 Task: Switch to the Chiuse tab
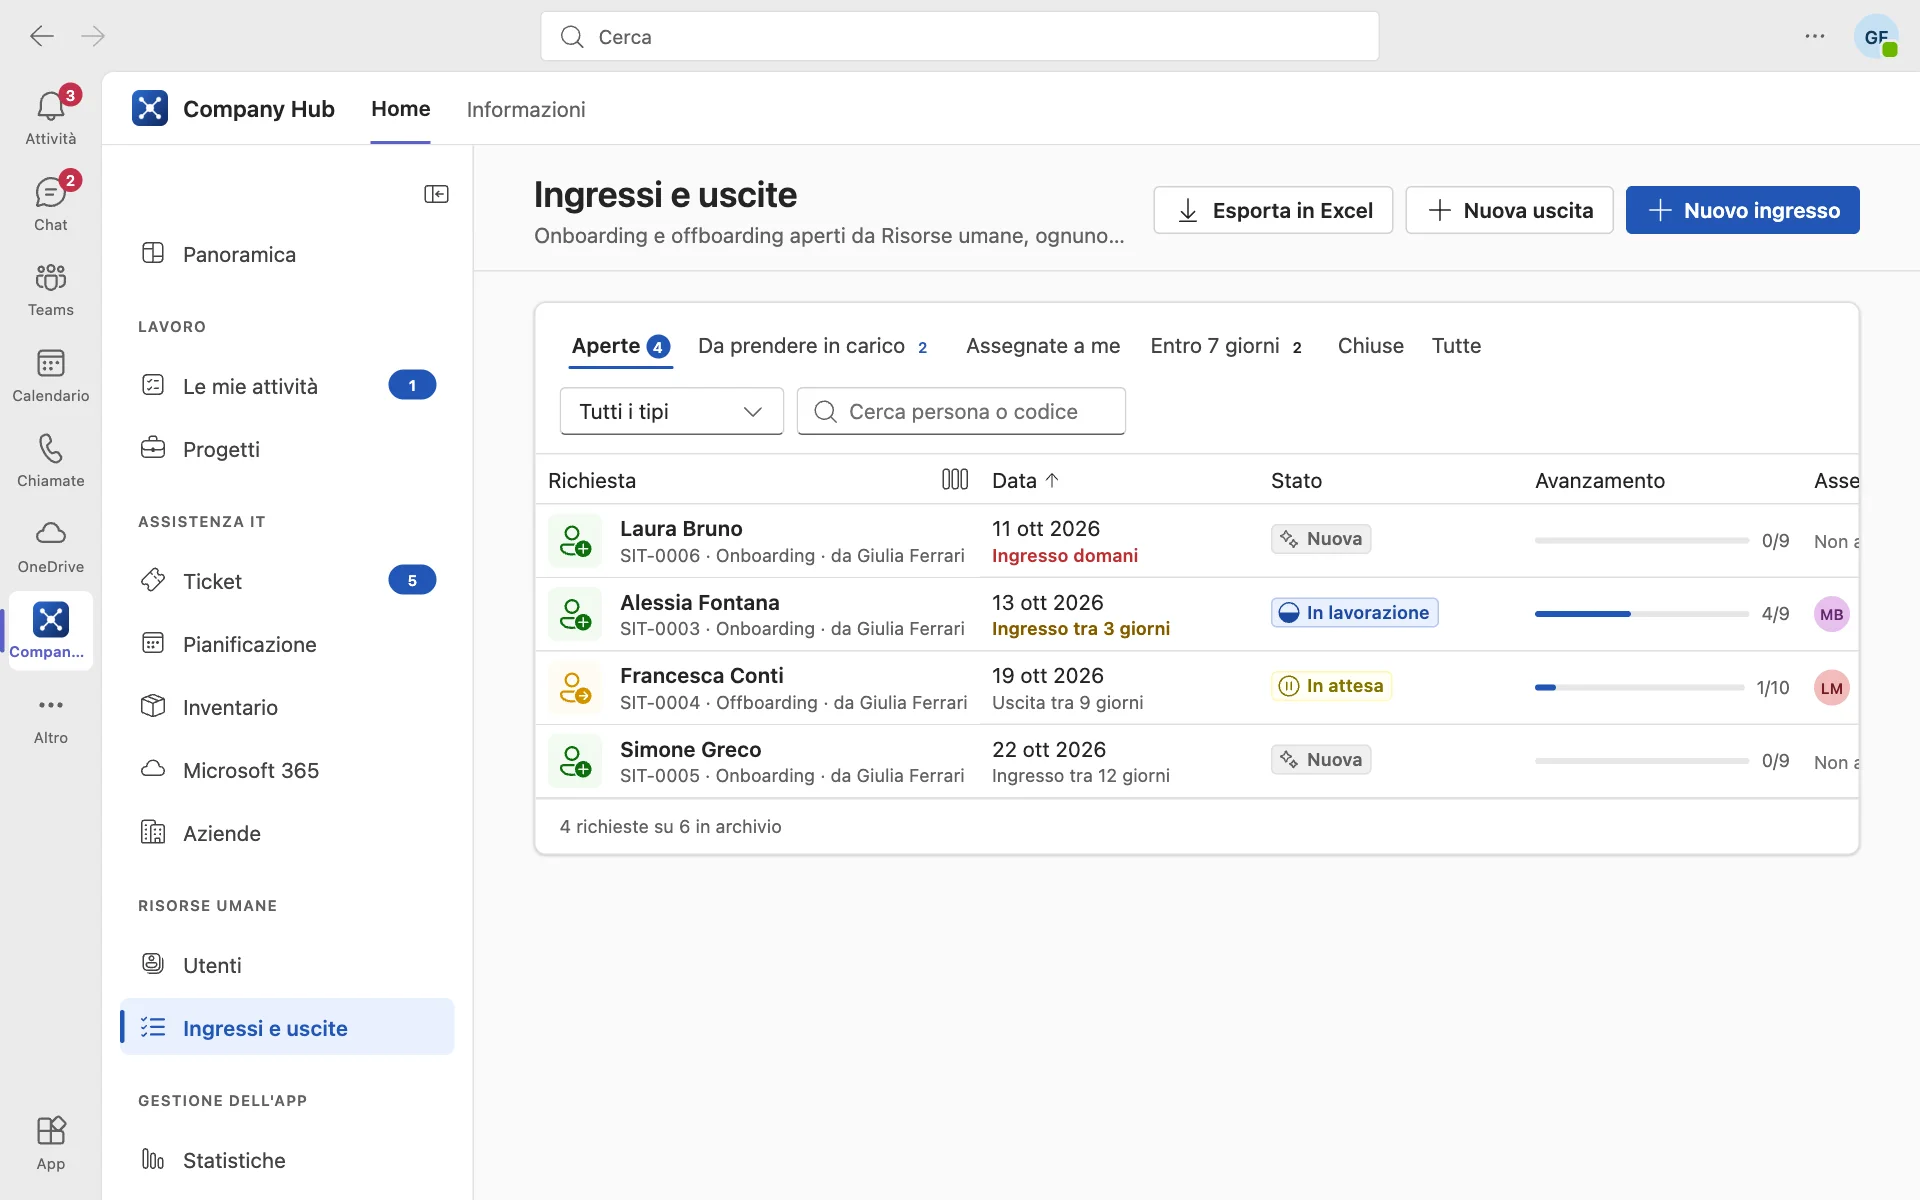pyautogui.click(x=1371, y=346)
